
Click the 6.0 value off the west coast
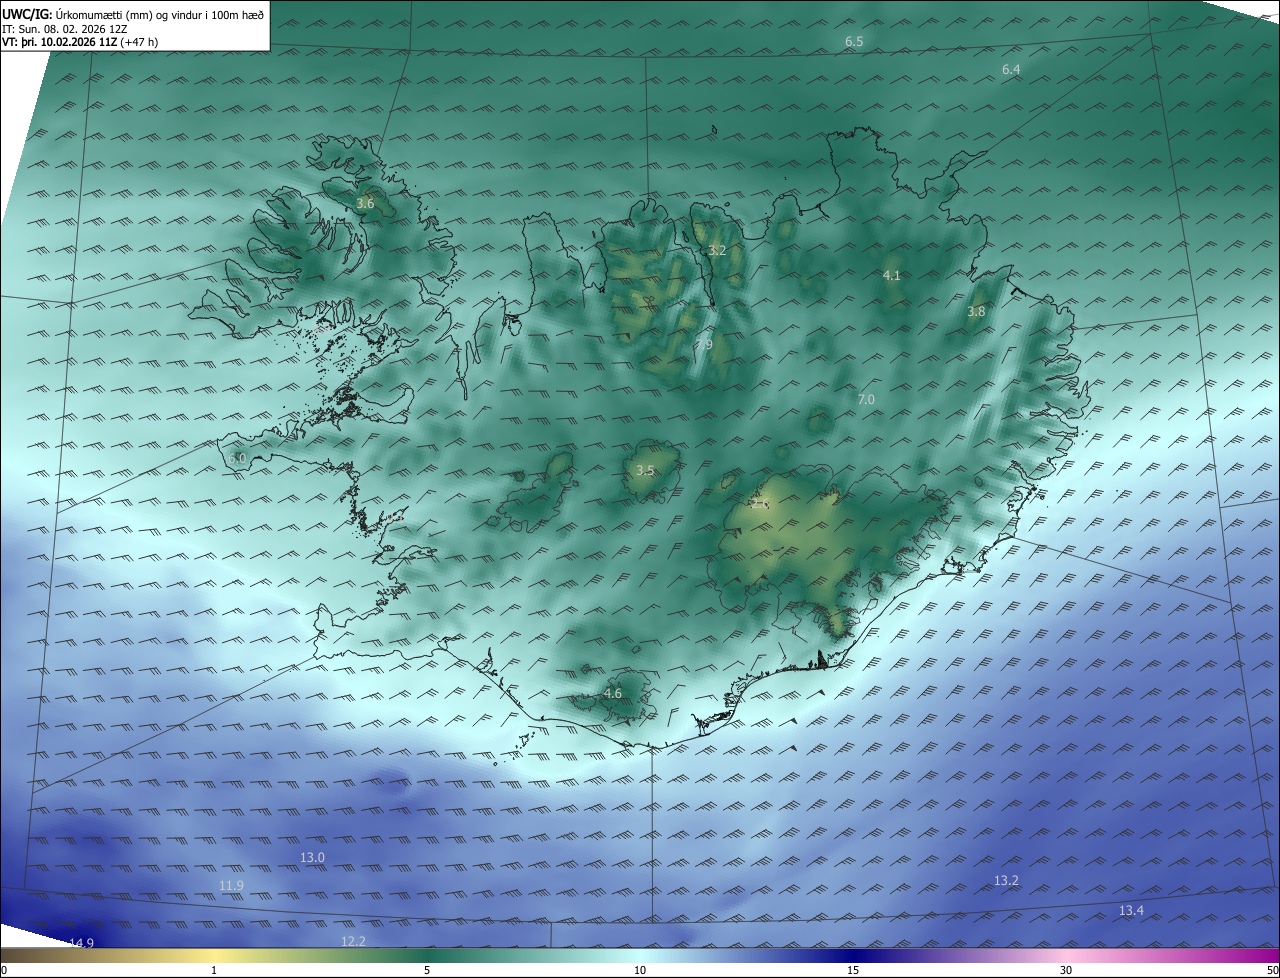pos(237,458)
